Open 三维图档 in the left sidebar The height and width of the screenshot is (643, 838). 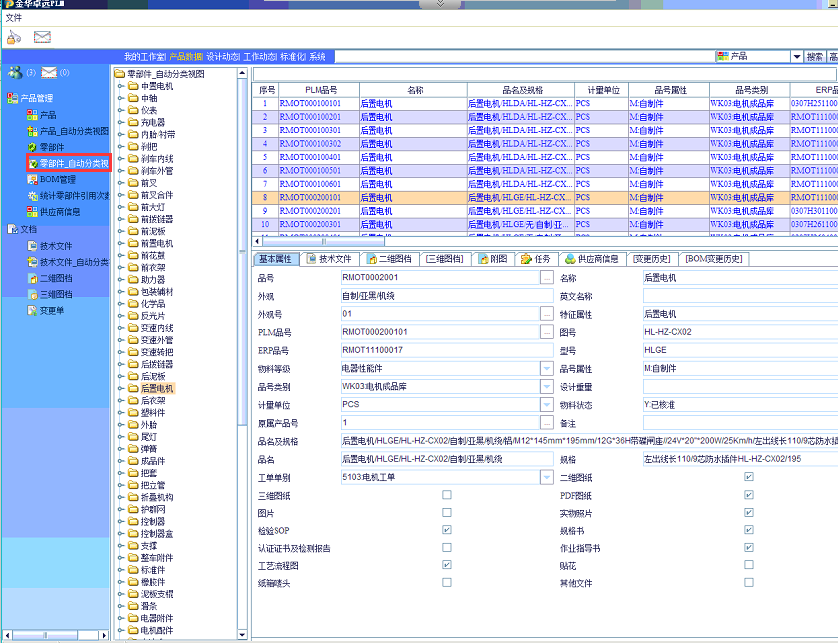click(x=55, y=294)
